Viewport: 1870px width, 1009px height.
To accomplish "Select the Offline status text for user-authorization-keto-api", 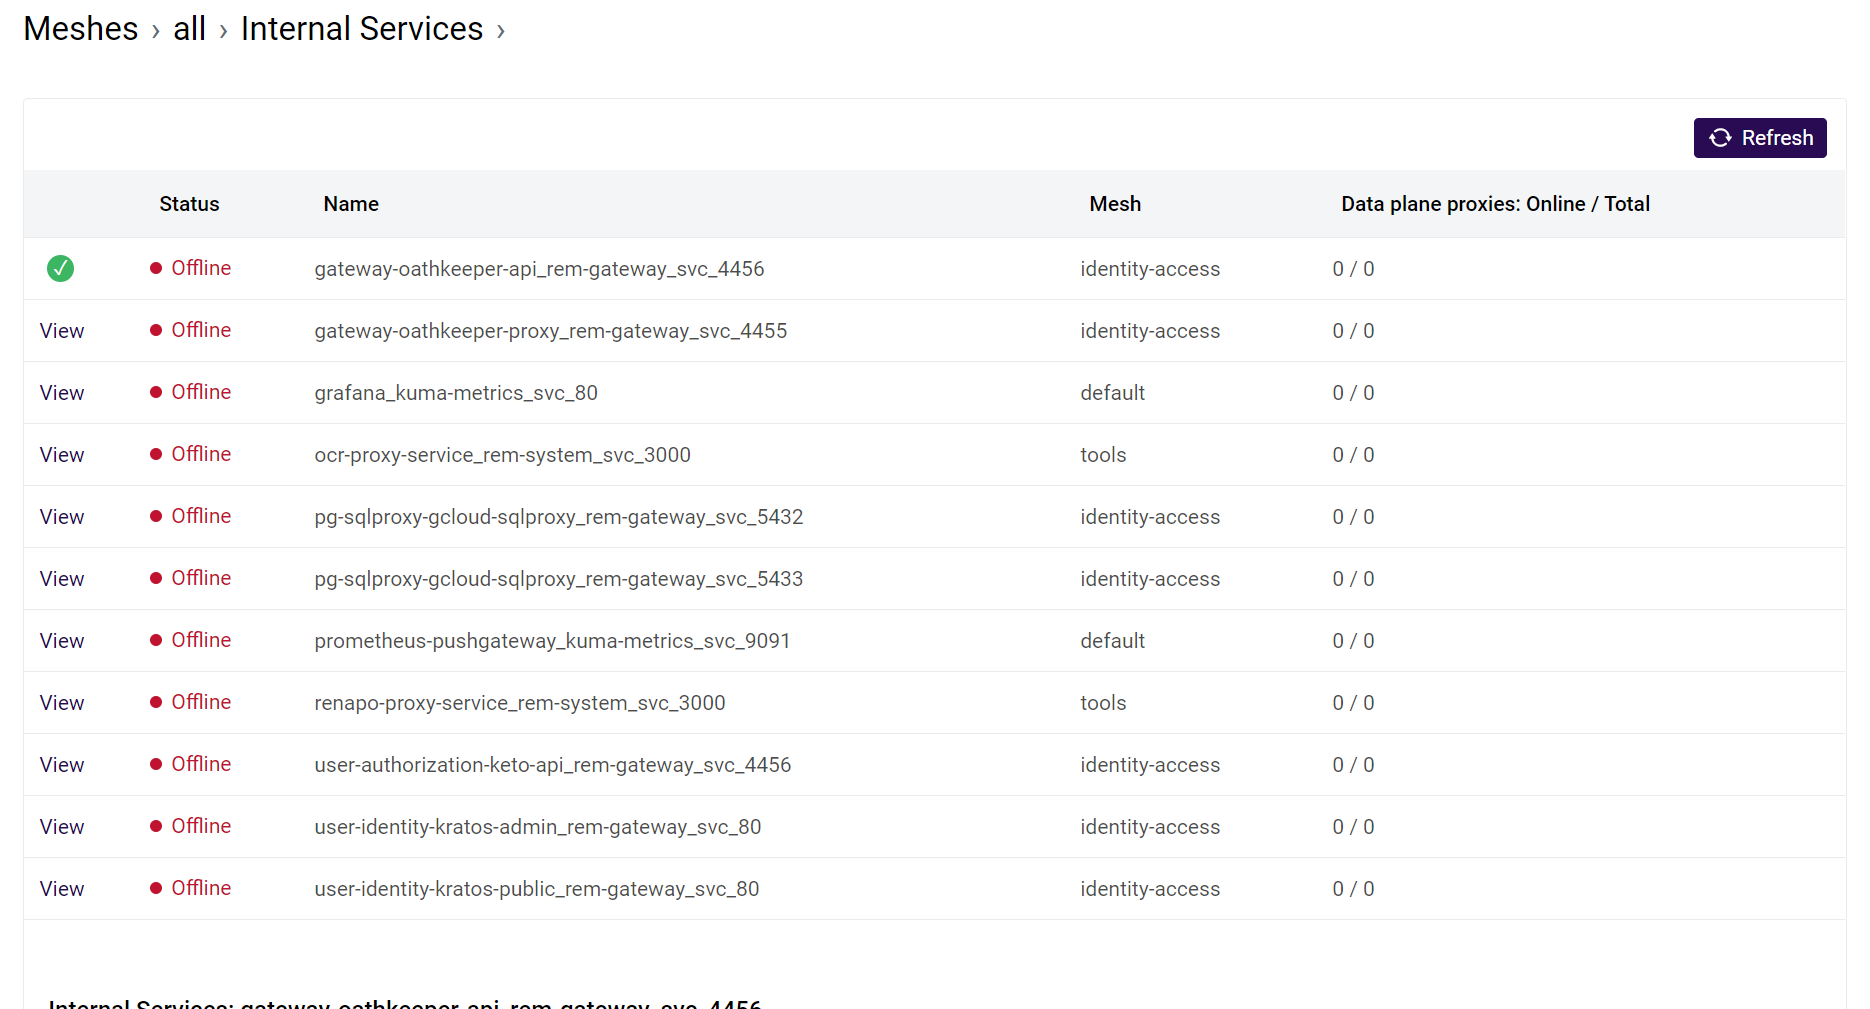I will [201, 764].
